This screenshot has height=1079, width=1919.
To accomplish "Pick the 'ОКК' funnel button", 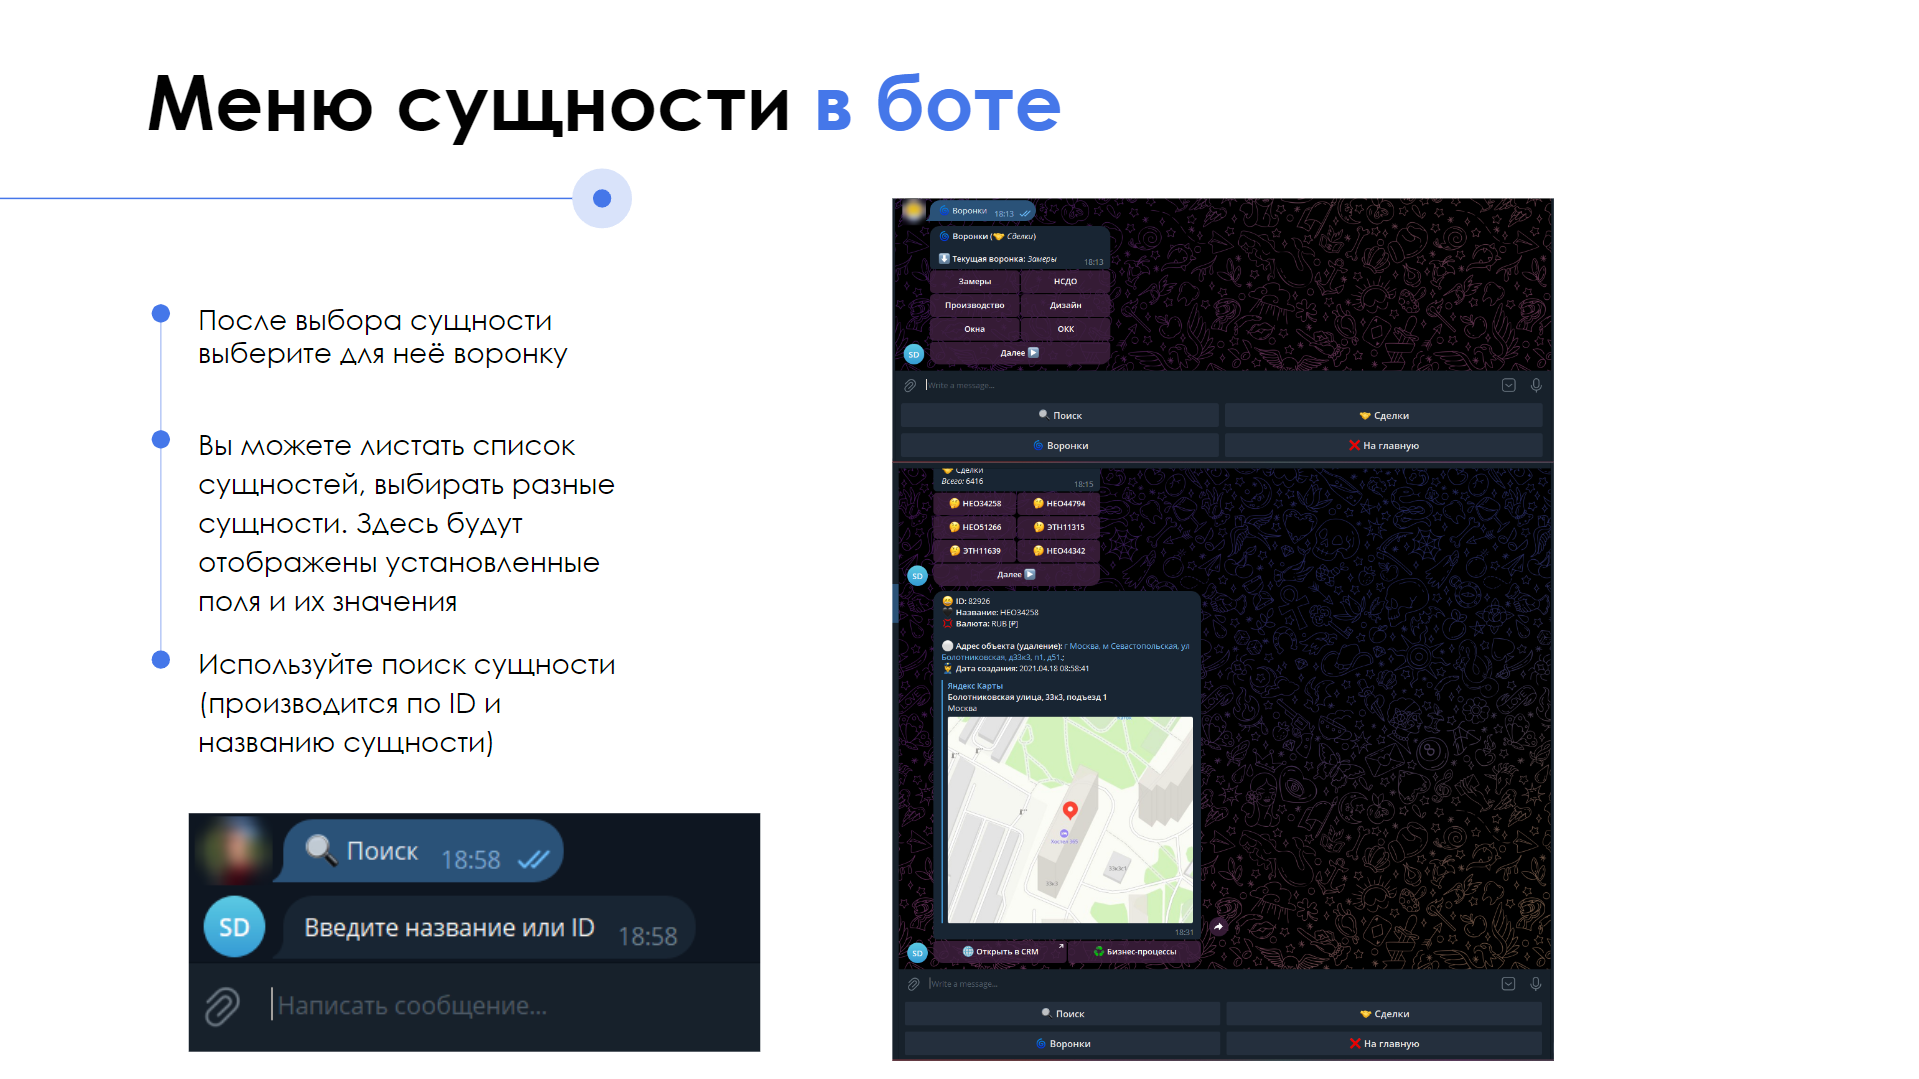I will [1065, 329].
